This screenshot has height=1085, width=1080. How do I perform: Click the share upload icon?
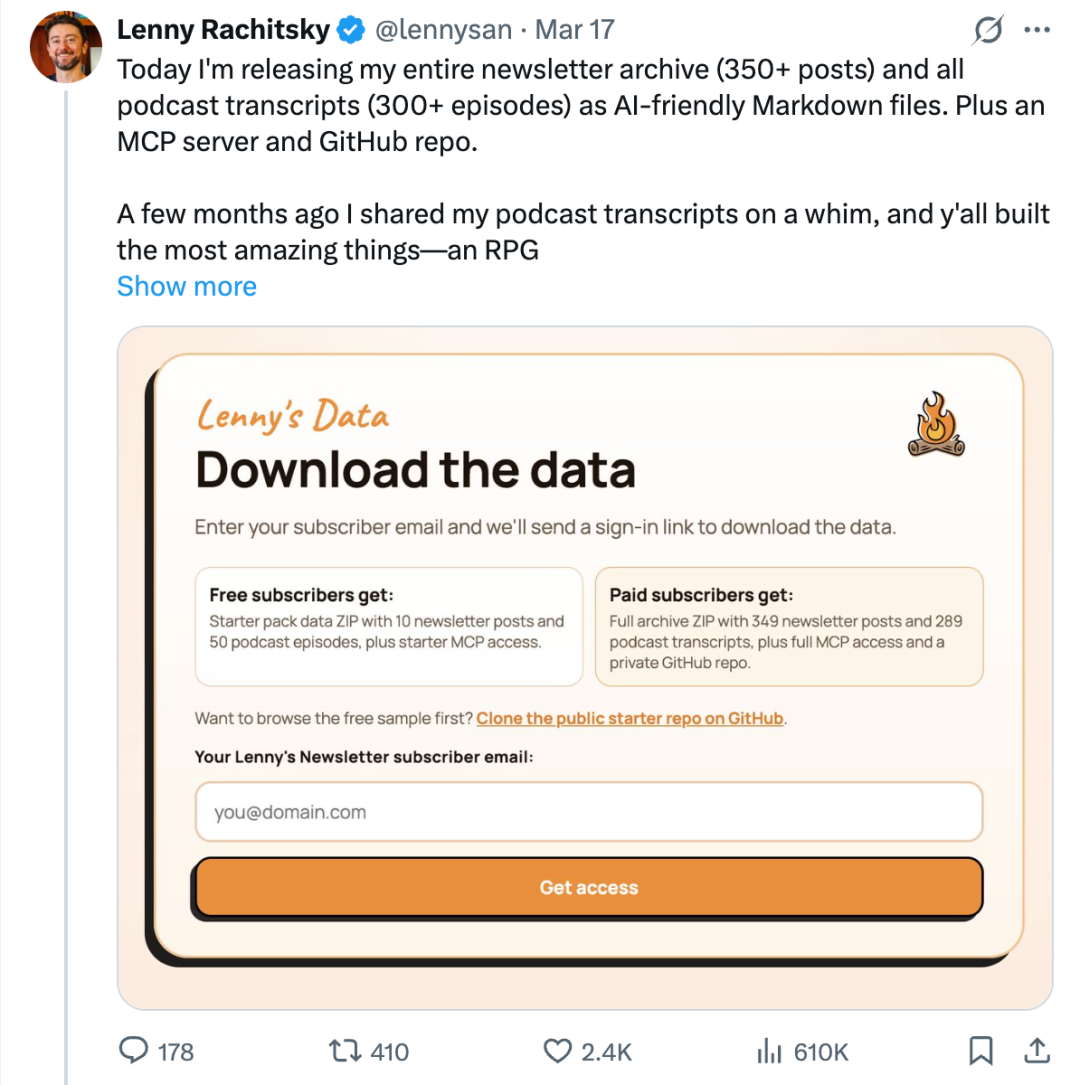coord(1037,1050)
